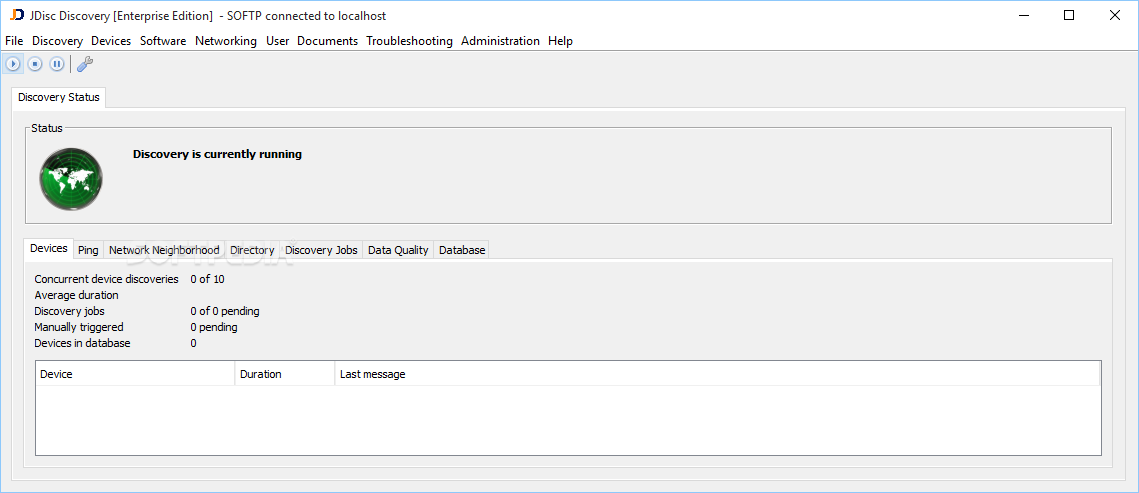Viewport: 1139px width, 493px height.
Task: Open the Networking menu
Action: 226,41
